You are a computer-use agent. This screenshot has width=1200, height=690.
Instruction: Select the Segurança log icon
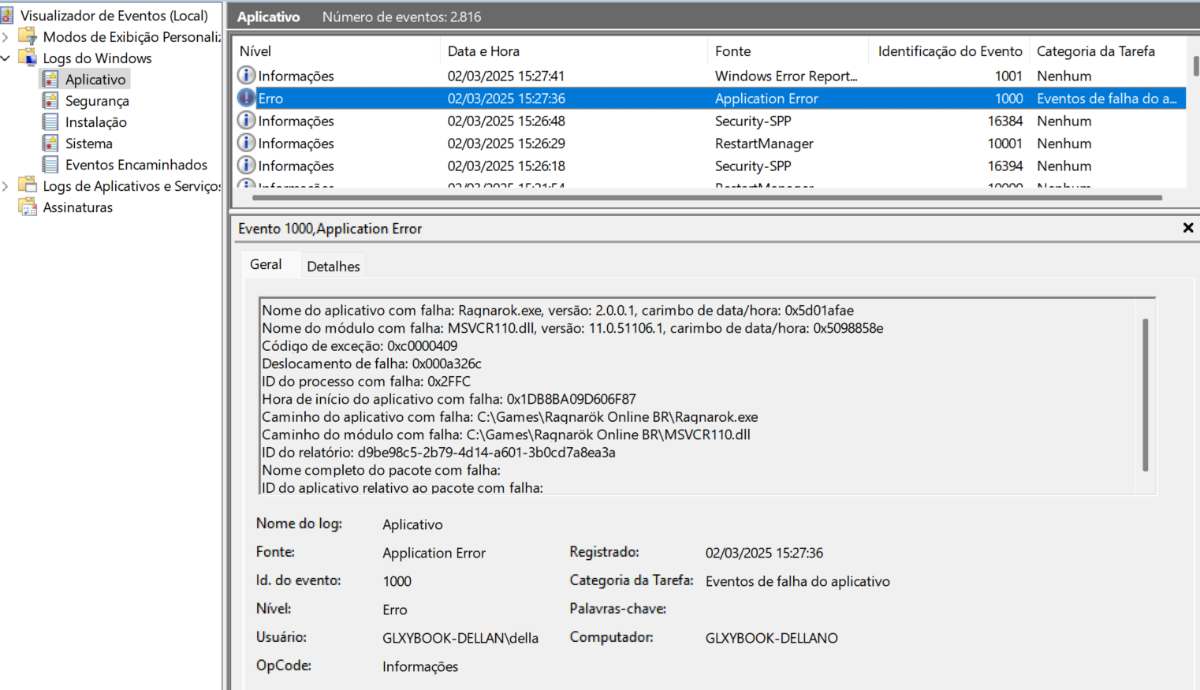pyautogui.click(x=50, y=101)
